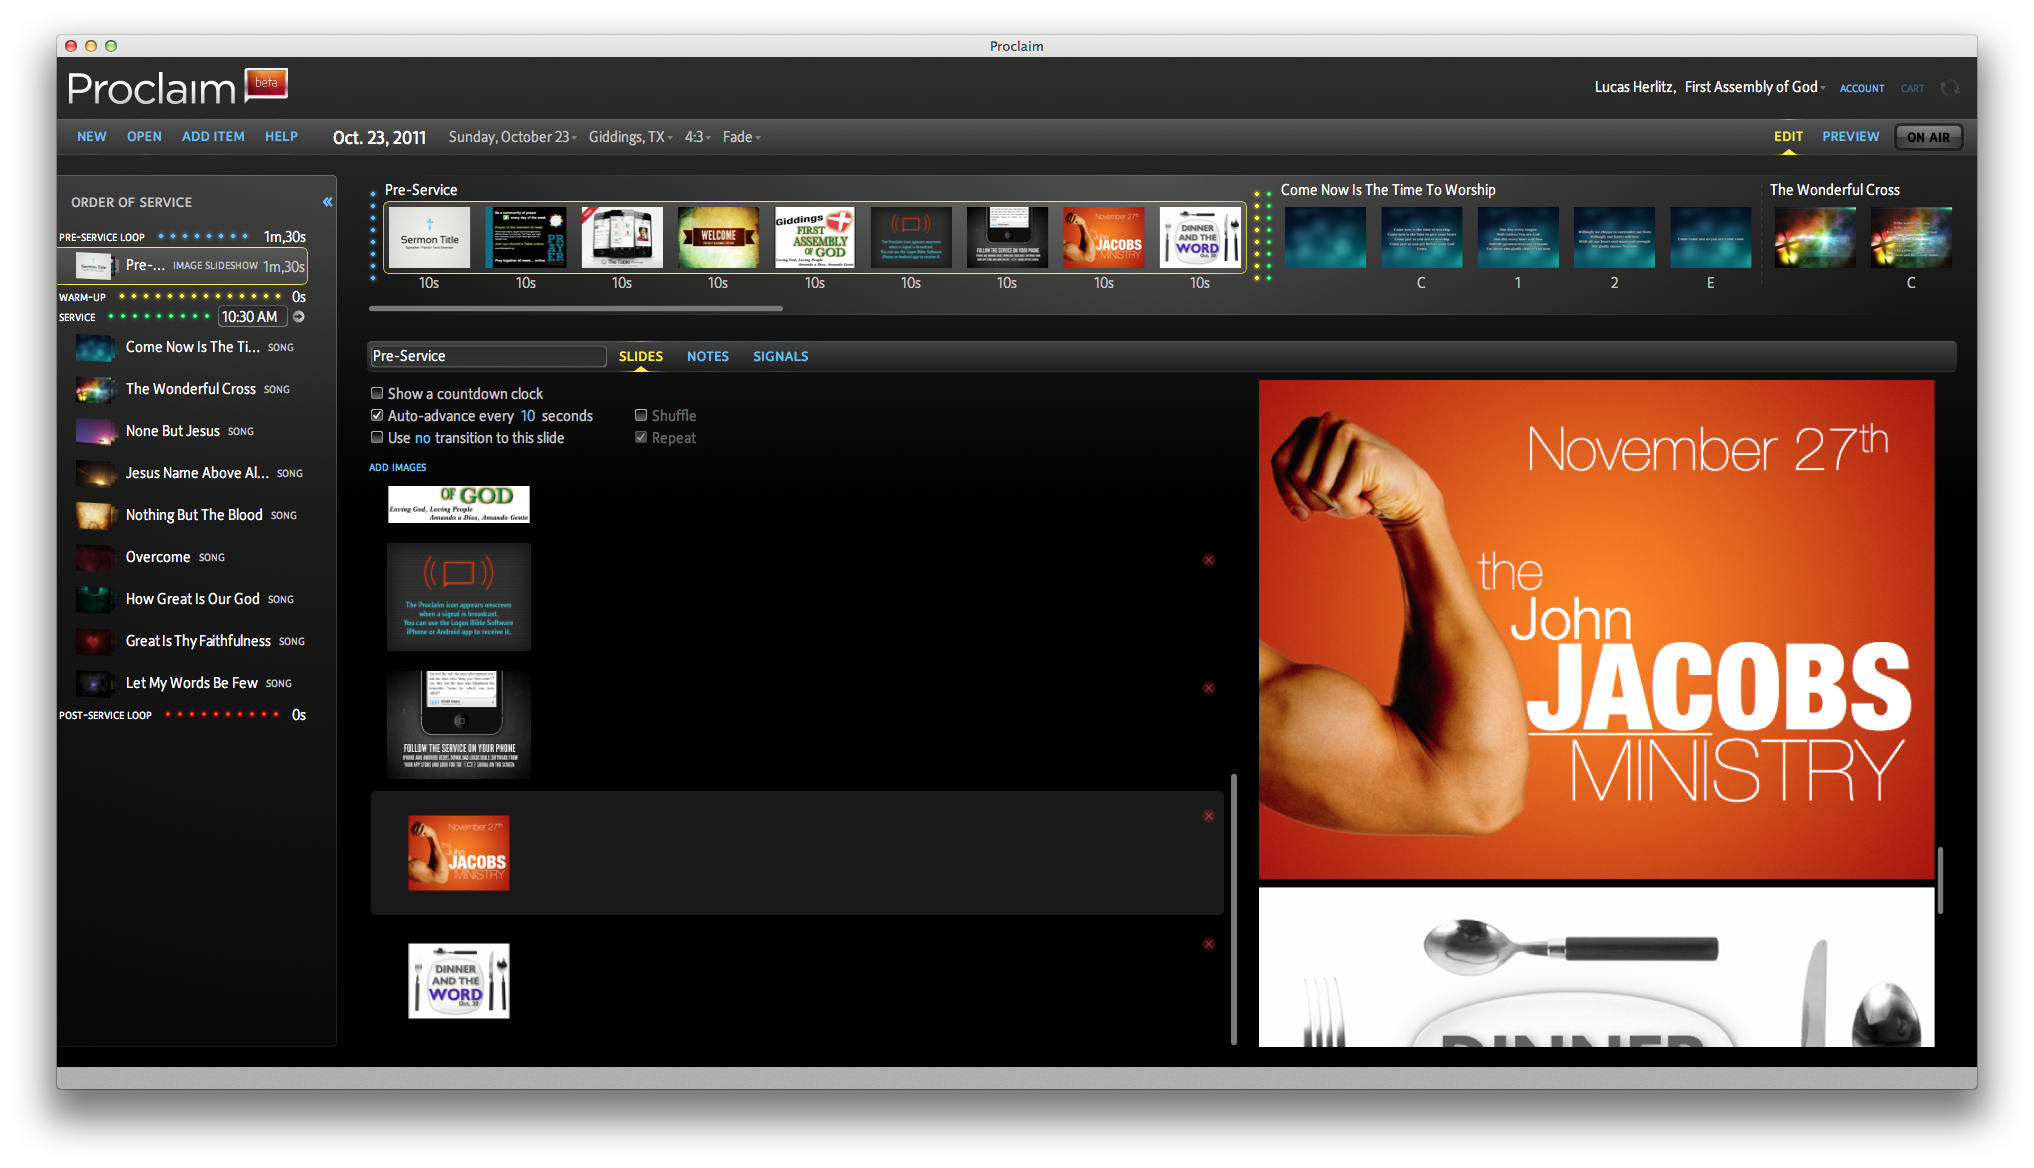2034x1168 pixels.
Task: Click the sync refresh icon near Cart
Action: coord(1949,88)
